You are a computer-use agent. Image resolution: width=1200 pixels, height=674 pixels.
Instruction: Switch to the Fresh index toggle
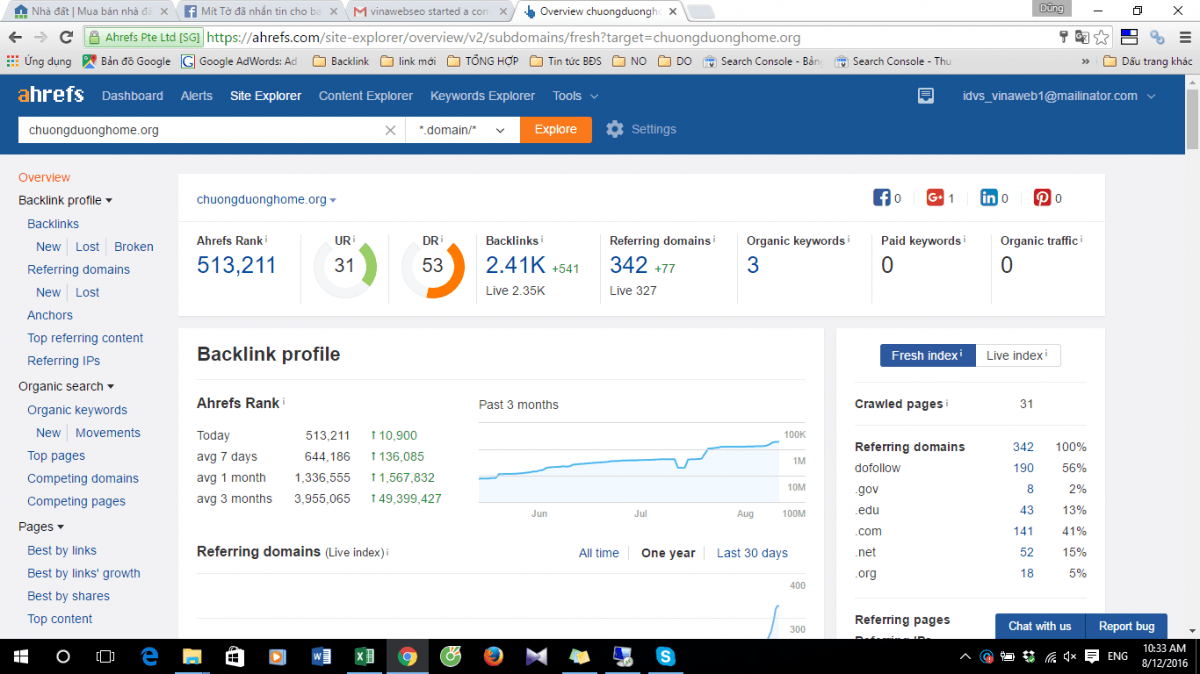click(x=927, y=355)
